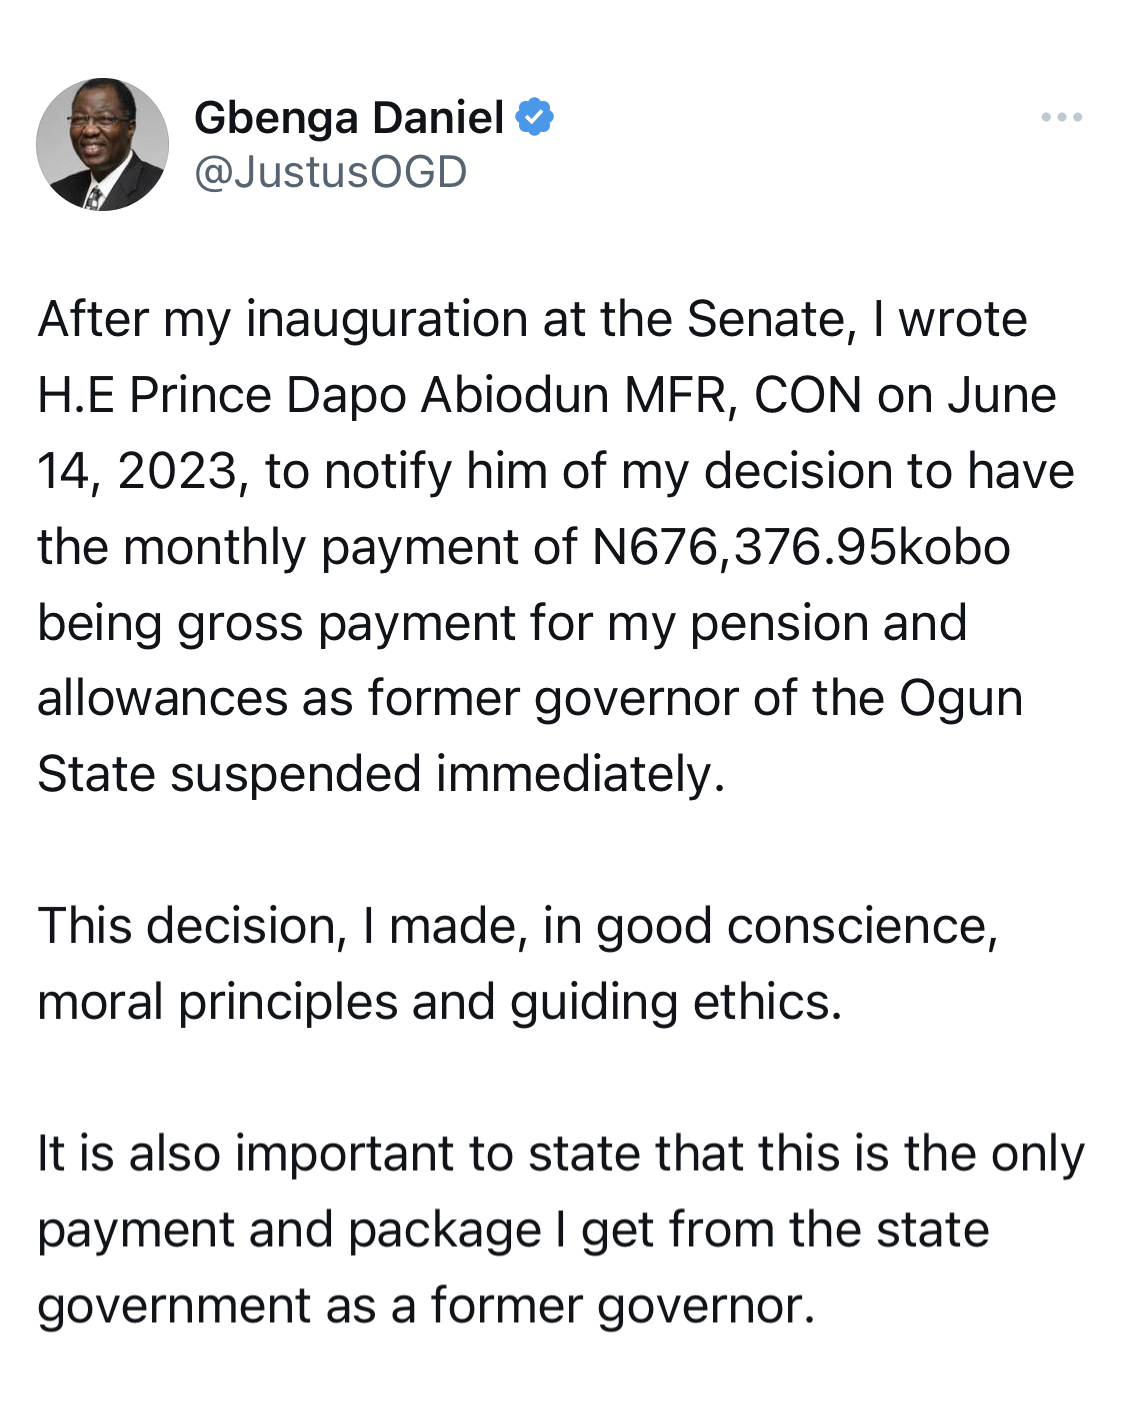The width and height of the screenshot is (1125, 1402).
Task: Select the paragraph starting 'This decision, I made'
Action: 518,963
